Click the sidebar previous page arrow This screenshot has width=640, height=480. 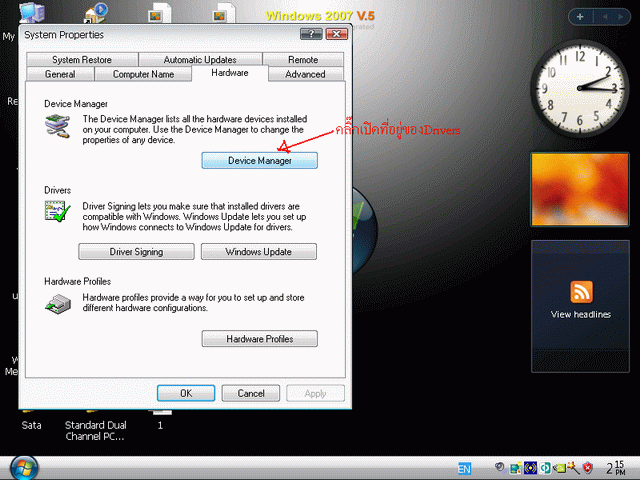pyautogui.click(x=604, y=17)
